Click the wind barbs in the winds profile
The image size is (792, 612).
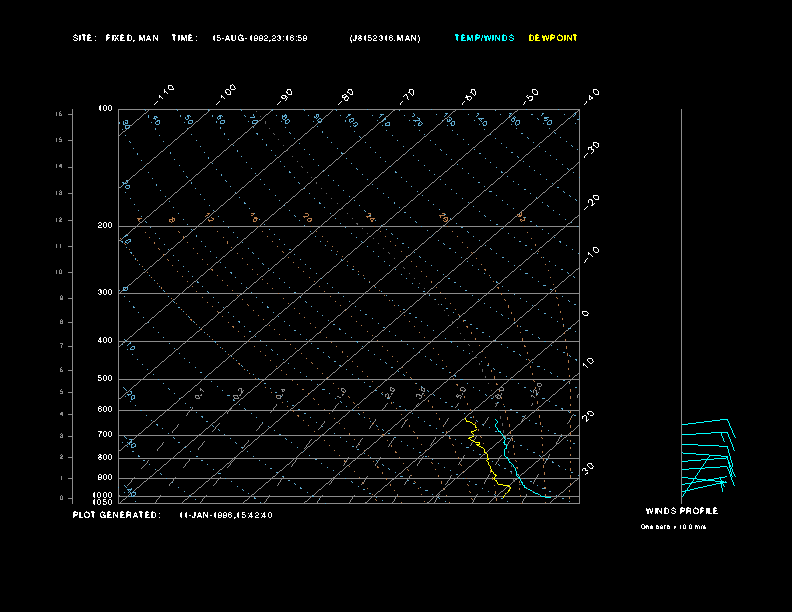pos(708,455)
